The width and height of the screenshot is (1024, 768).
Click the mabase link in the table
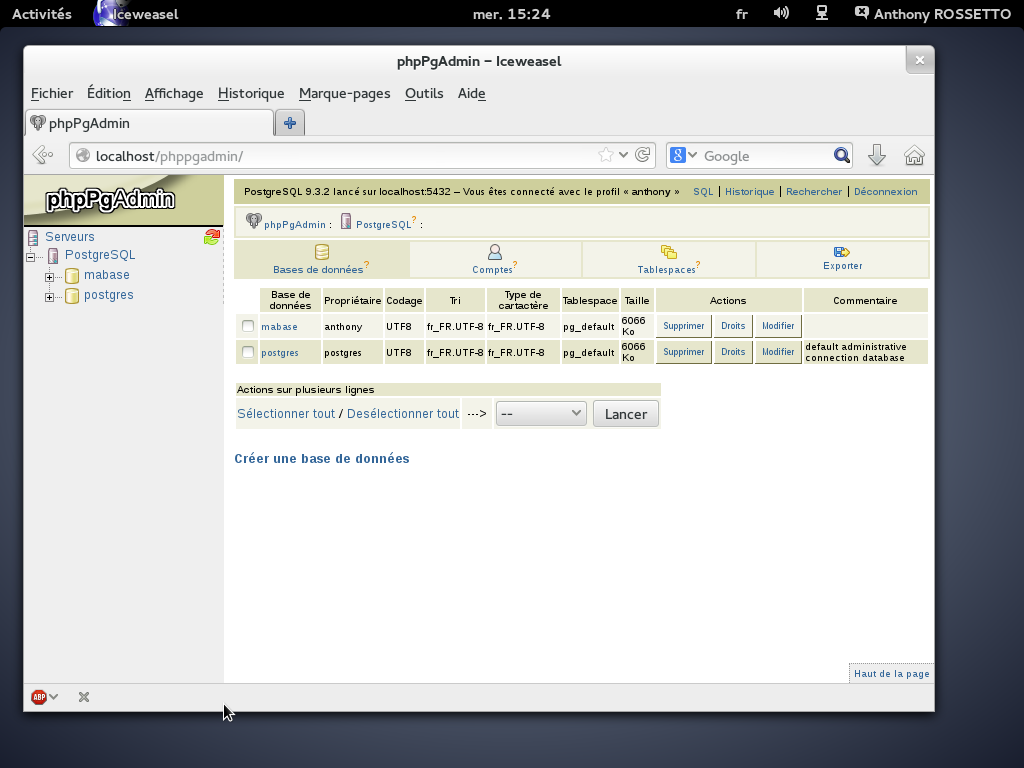pos(280,327)
